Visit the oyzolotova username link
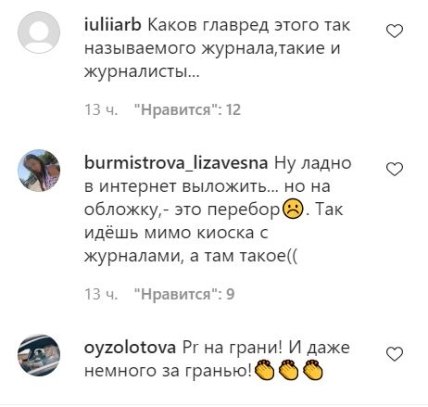Screen dimensions: 428x407 130,349
